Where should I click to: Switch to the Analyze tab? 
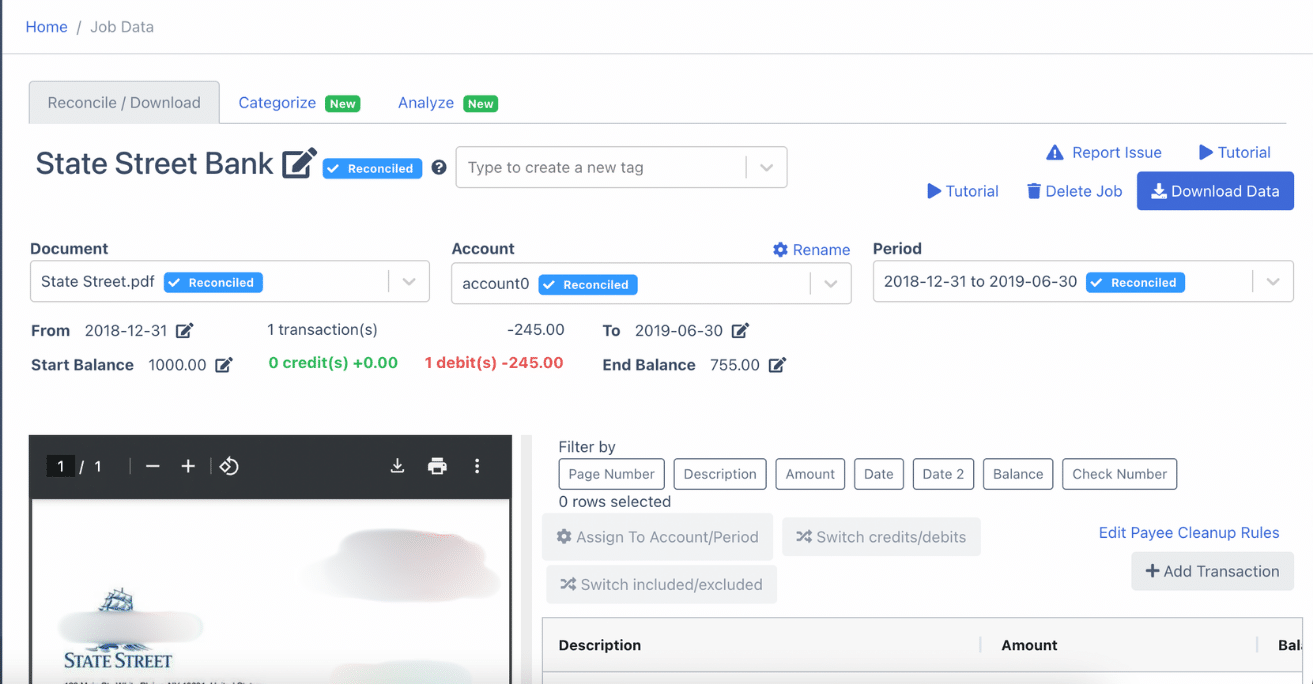447,103
